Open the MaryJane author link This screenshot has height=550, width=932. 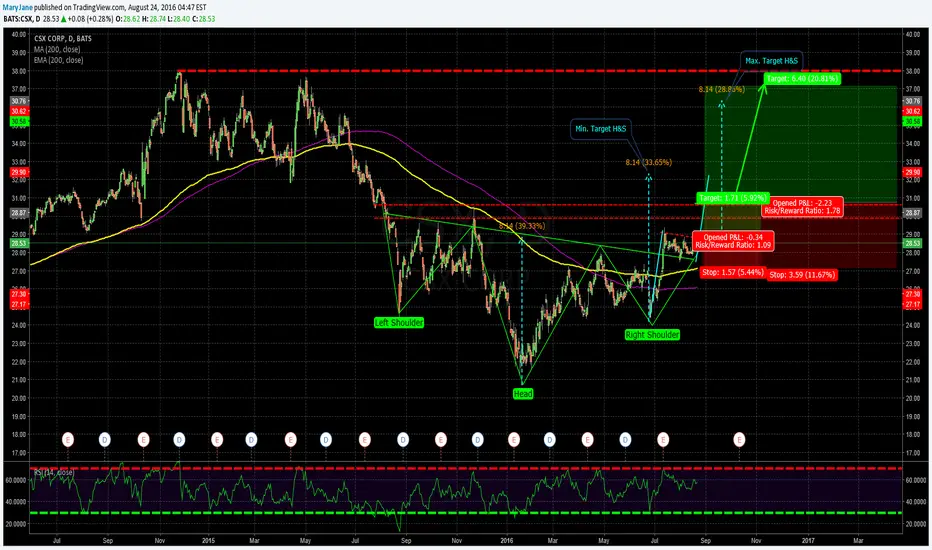17,7
